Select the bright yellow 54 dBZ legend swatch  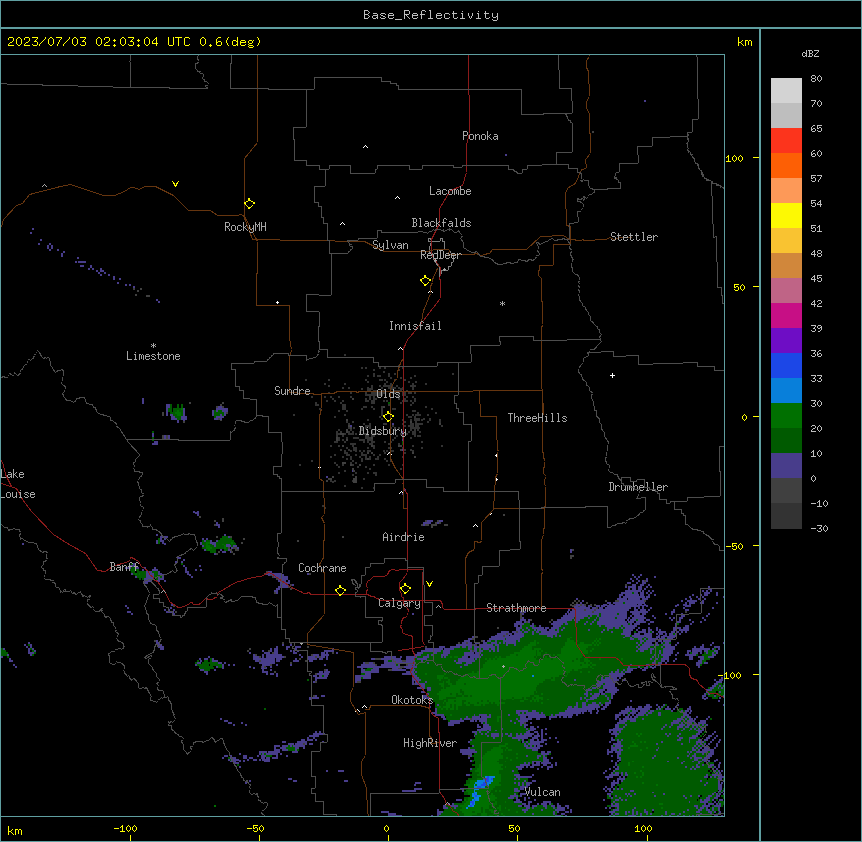(786, 215)
